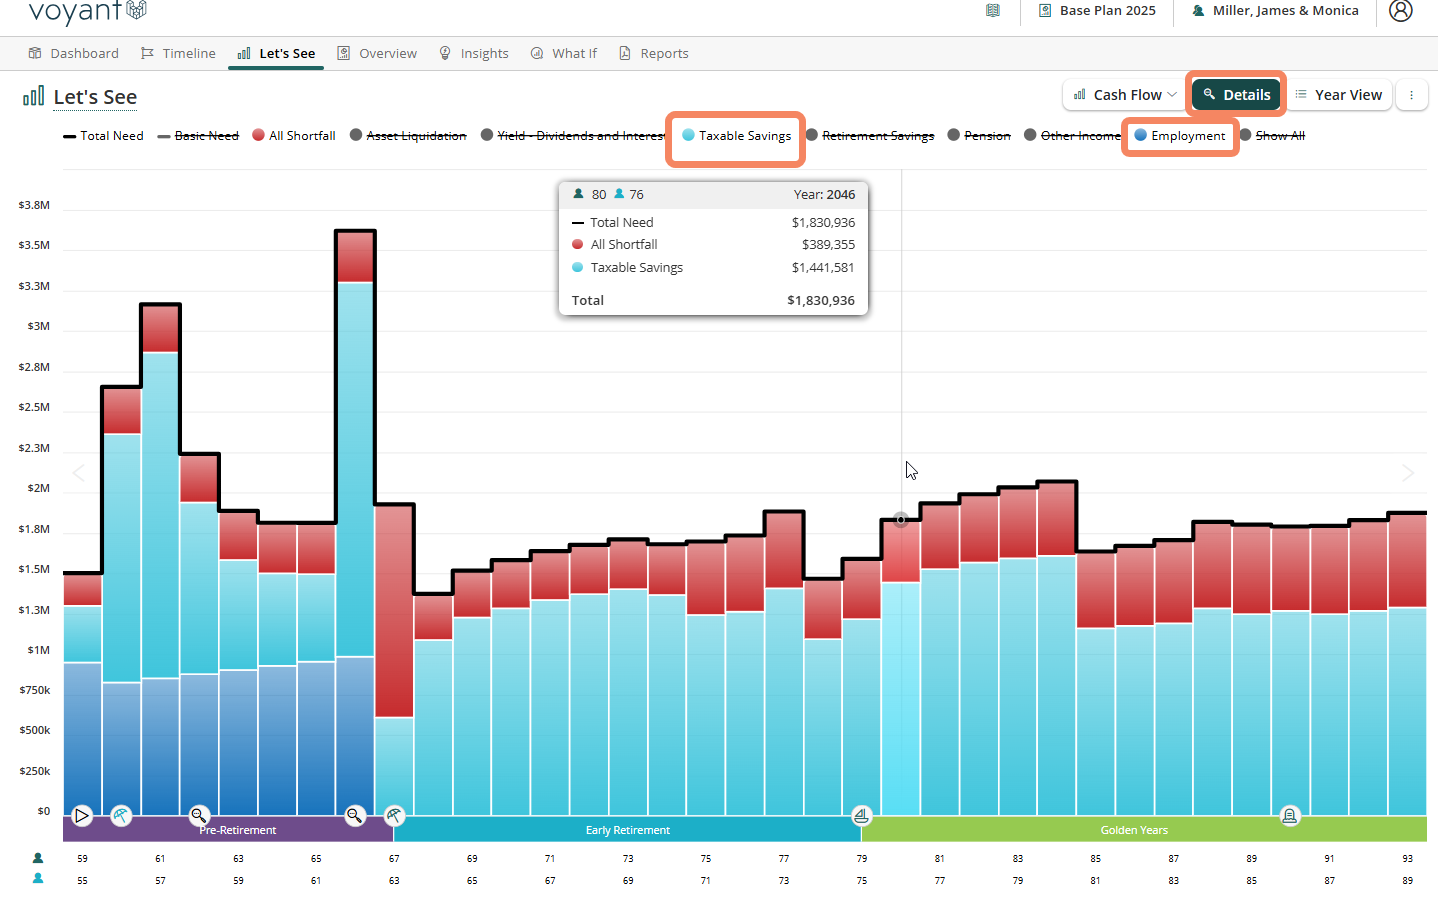Open the Base Plan 2025 selector
The height and width of the screenshot is (900, 1438).
coord(1097,11)
